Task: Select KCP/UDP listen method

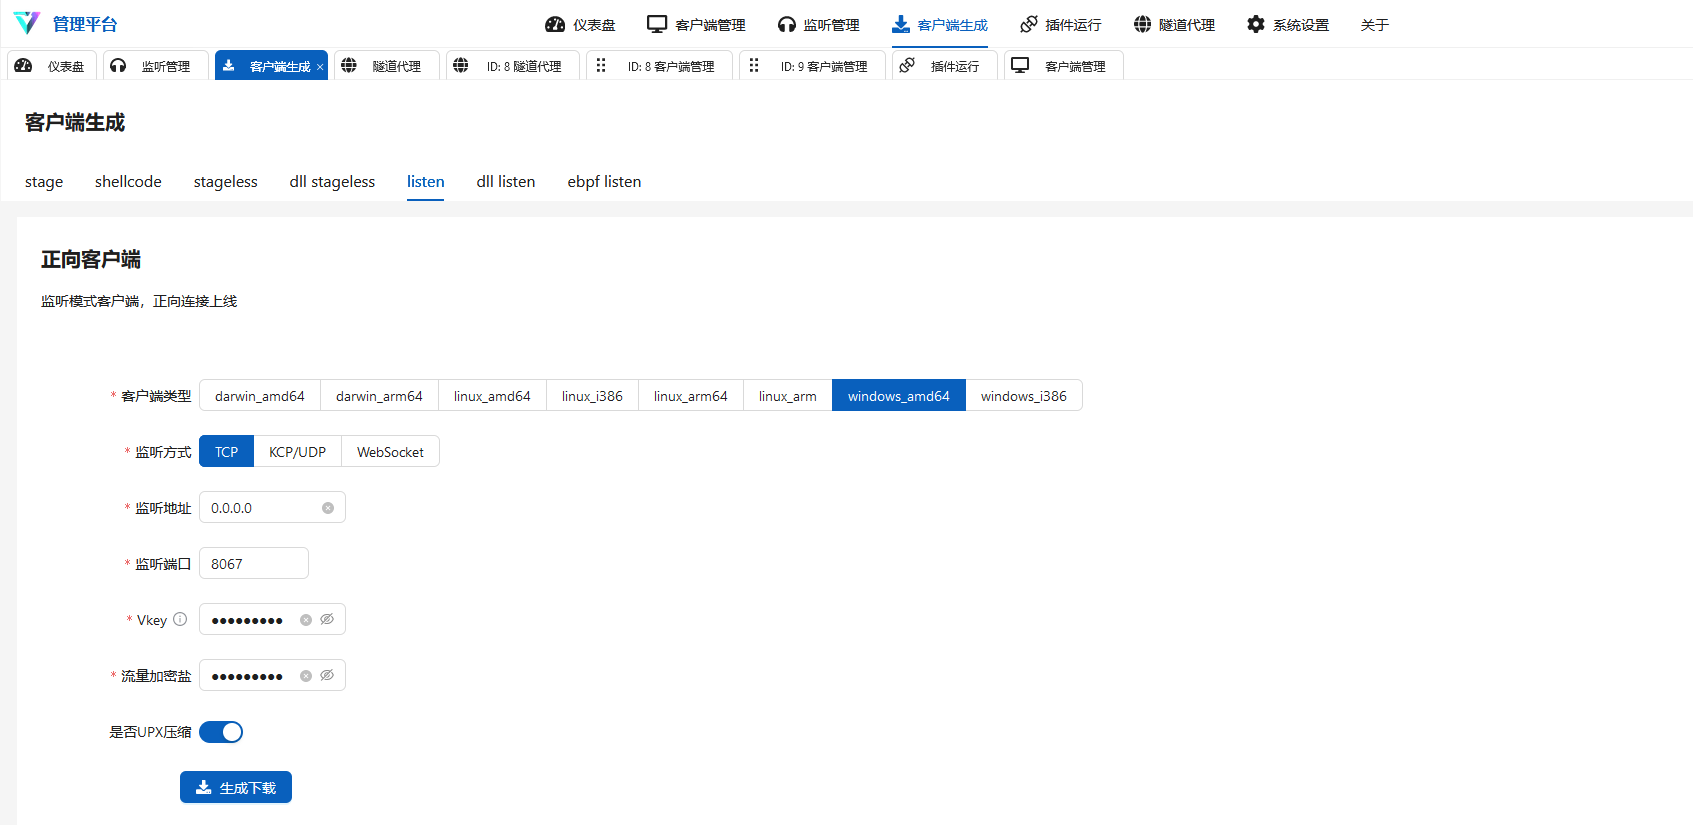Action: (297, 452)
